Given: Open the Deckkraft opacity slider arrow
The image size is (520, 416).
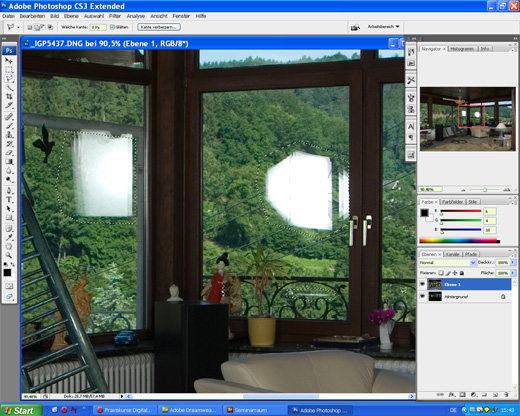Looking at the screenshot, I should pos(513,263).
